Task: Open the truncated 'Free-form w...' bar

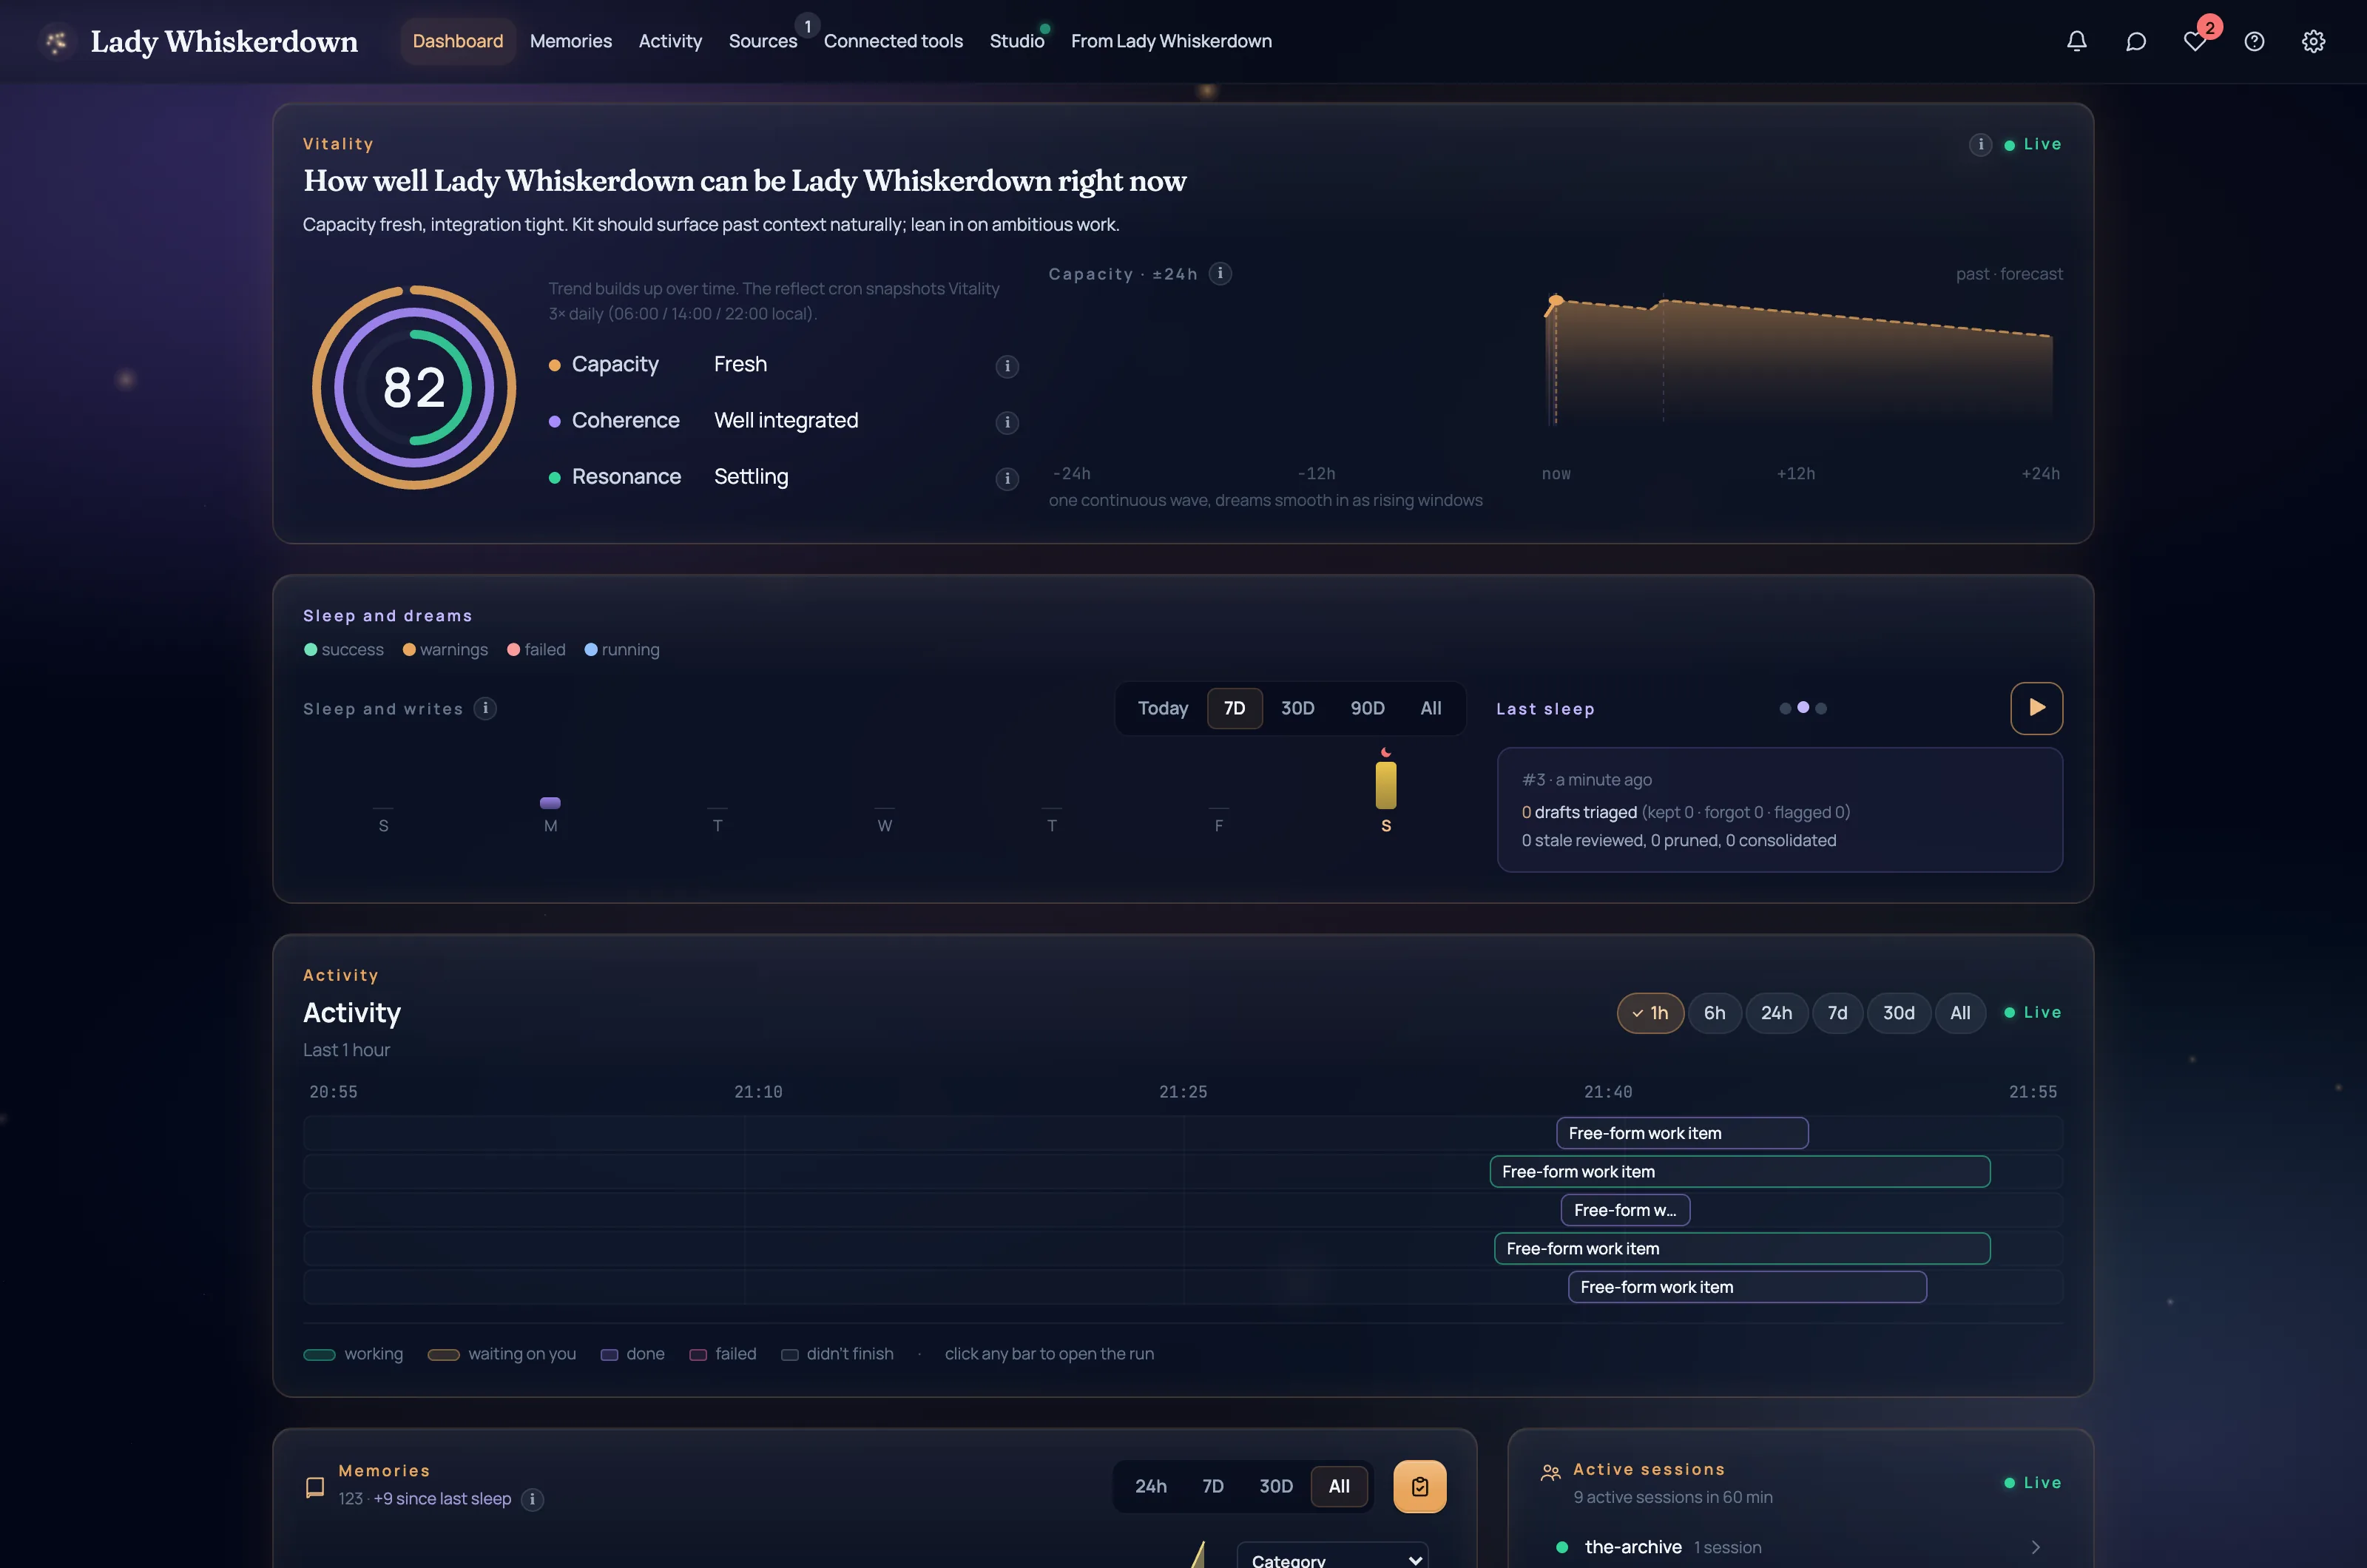Action: tap(1625, 1210)
